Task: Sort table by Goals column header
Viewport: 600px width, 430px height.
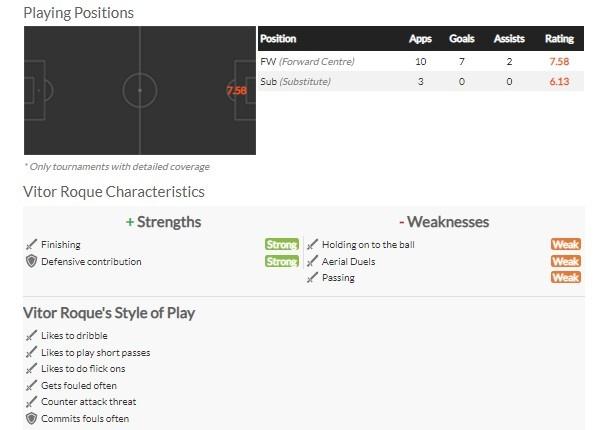Action: tap(464, 39)
